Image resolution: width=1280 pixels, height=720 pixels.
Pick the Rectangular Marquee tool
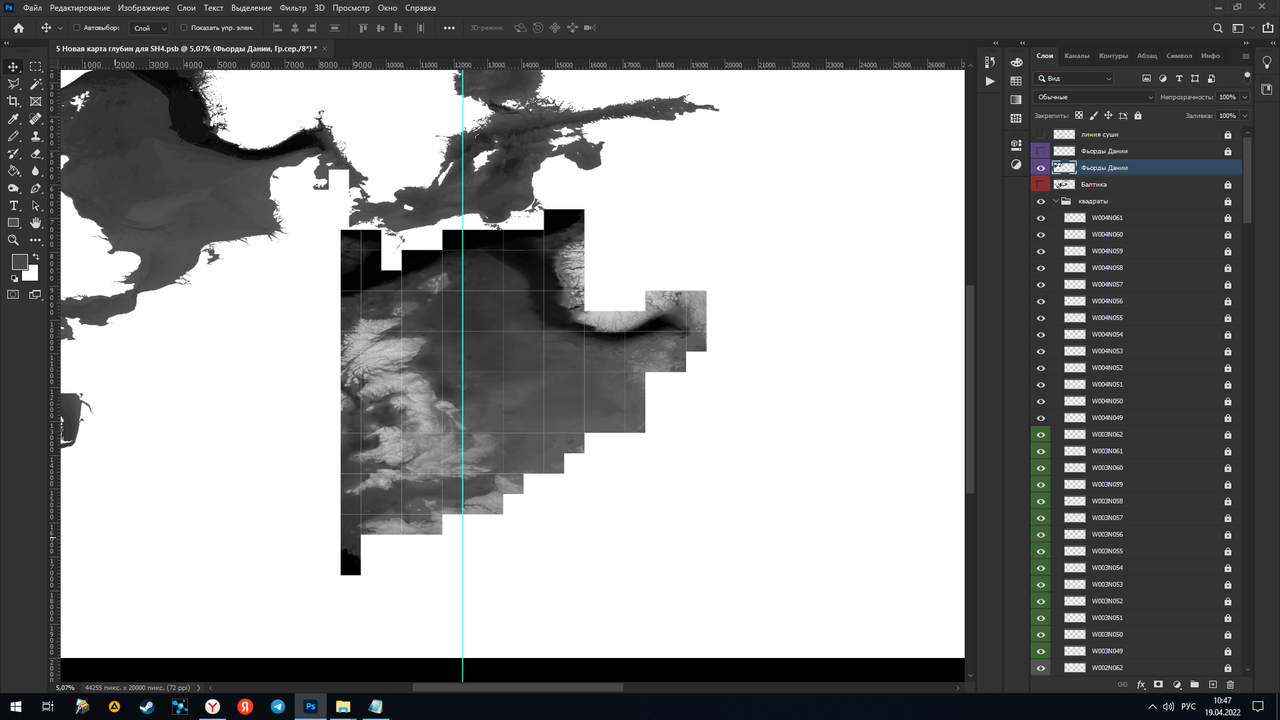tap(36, 67)
